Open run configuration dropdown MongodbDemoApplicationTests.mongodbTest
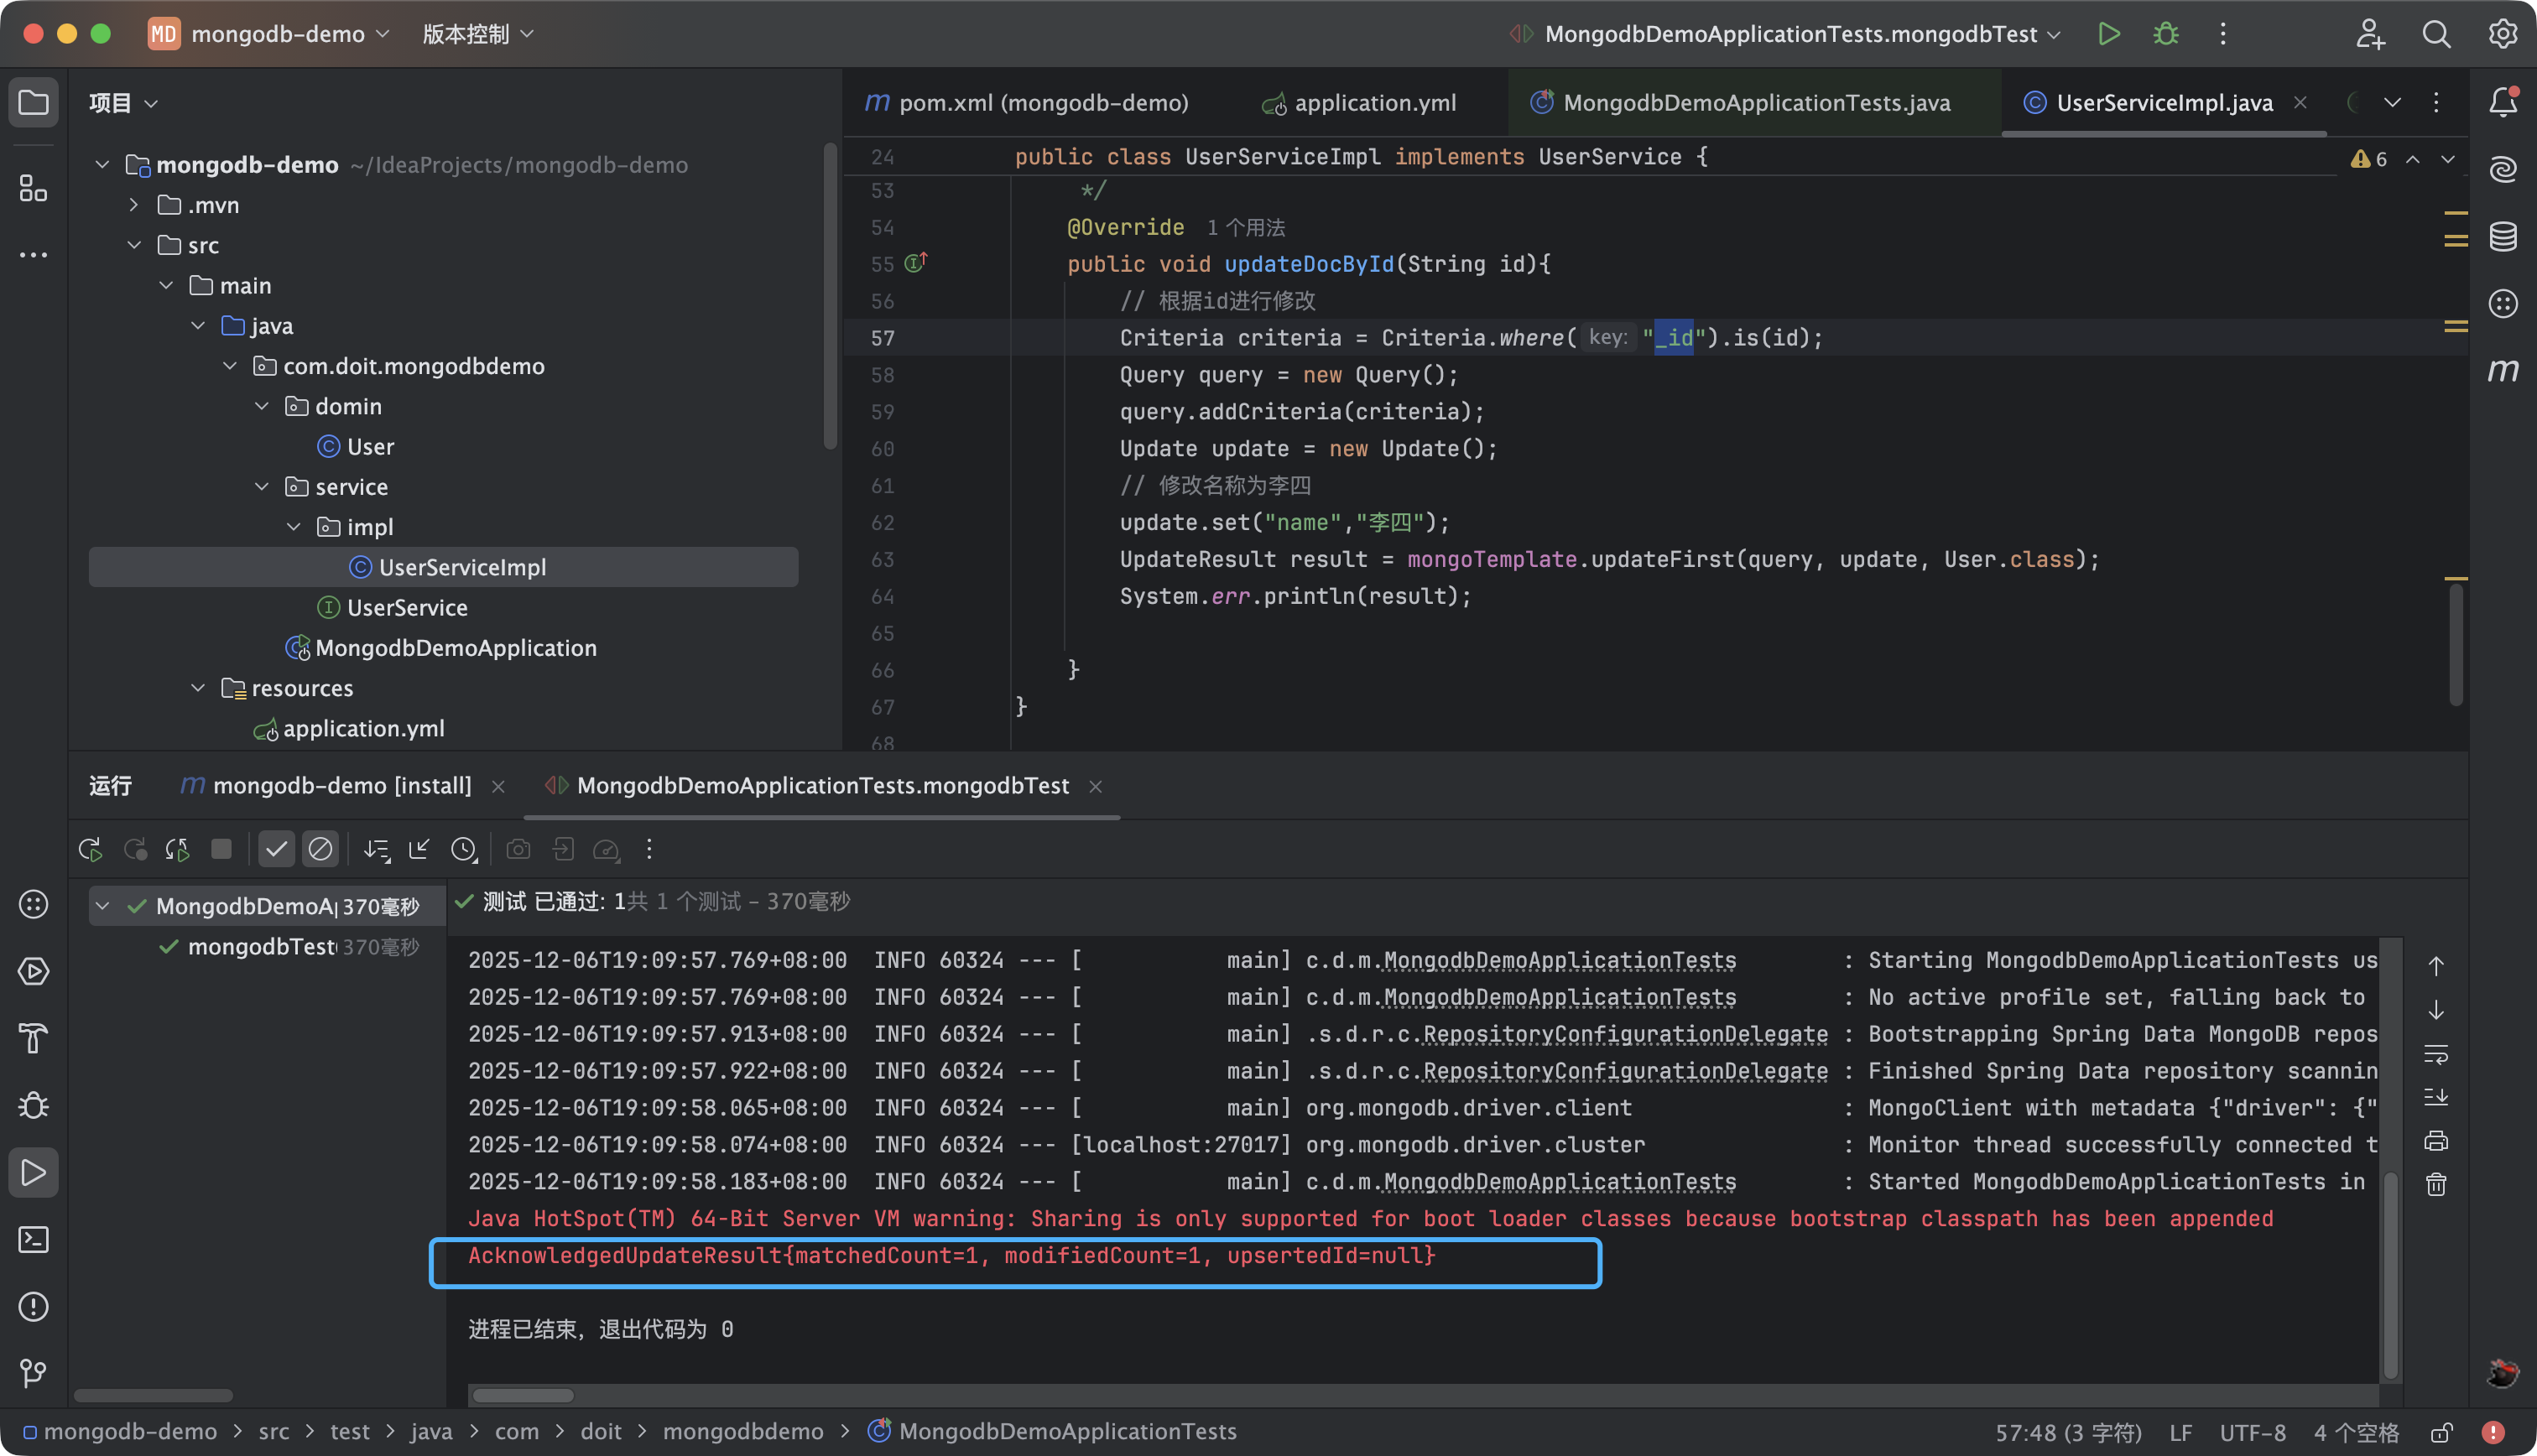 1790,34
